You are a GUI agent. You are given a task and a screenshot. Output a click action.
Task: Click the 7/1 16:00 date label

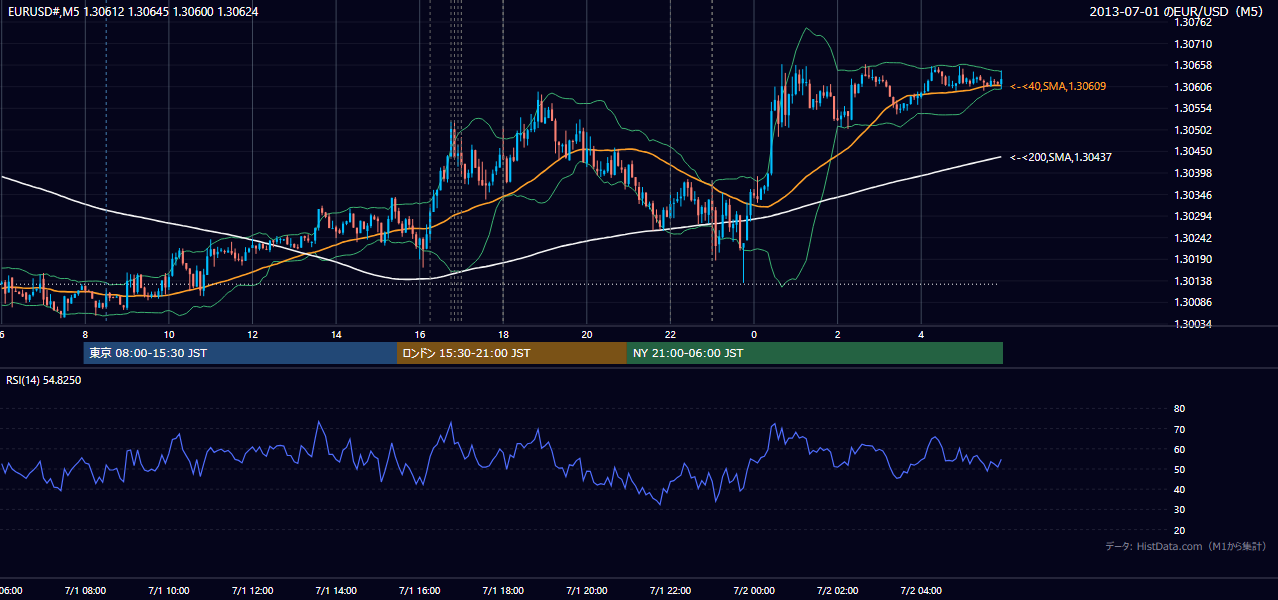(x=420, y=591)
